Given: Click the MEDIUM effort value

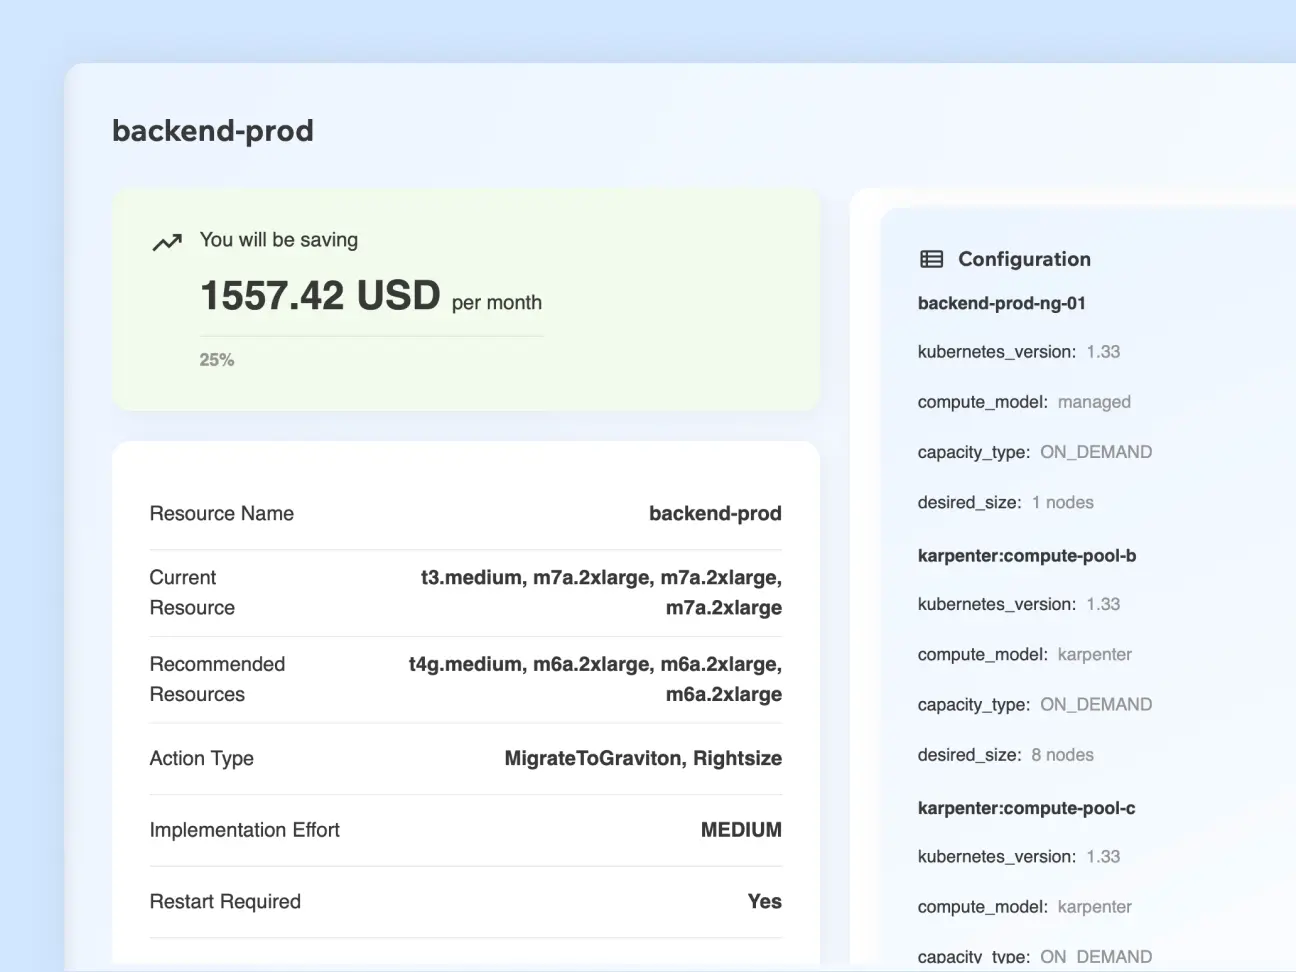Looking at the screenshot, I should 741,830.
